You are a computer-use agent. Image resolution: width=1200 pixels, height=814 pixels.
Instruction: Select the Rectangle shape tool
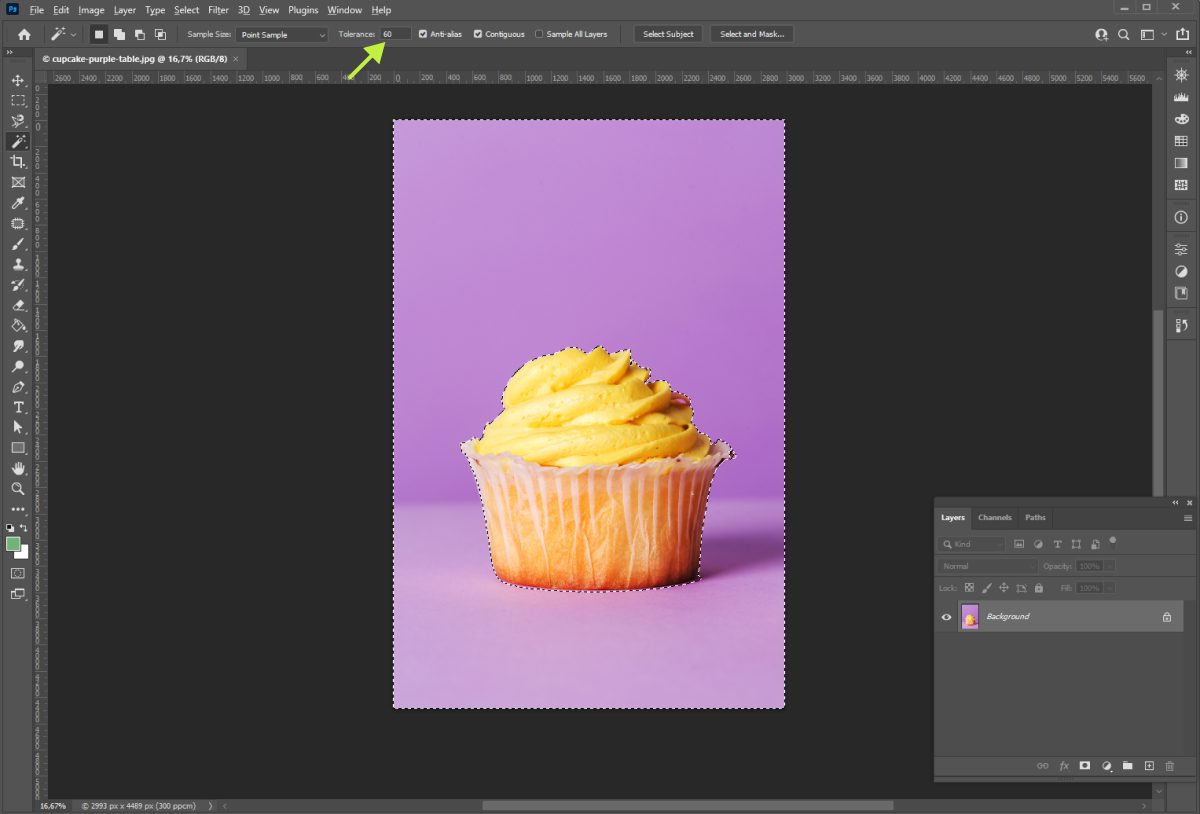18,448
